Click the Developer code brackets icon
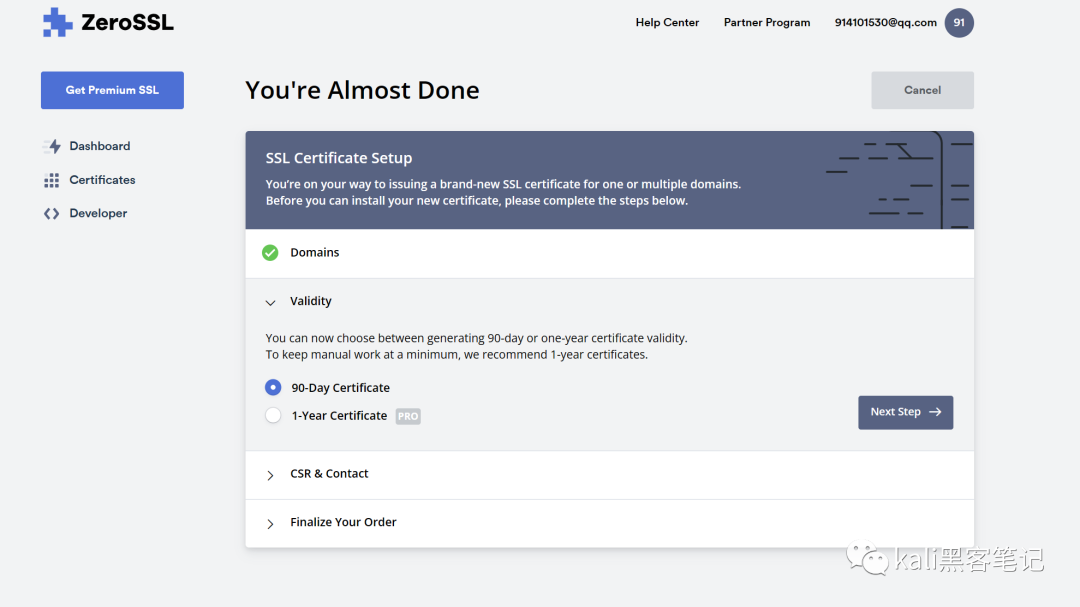This screenshot has height=607, width=1080. pos(52,214)
